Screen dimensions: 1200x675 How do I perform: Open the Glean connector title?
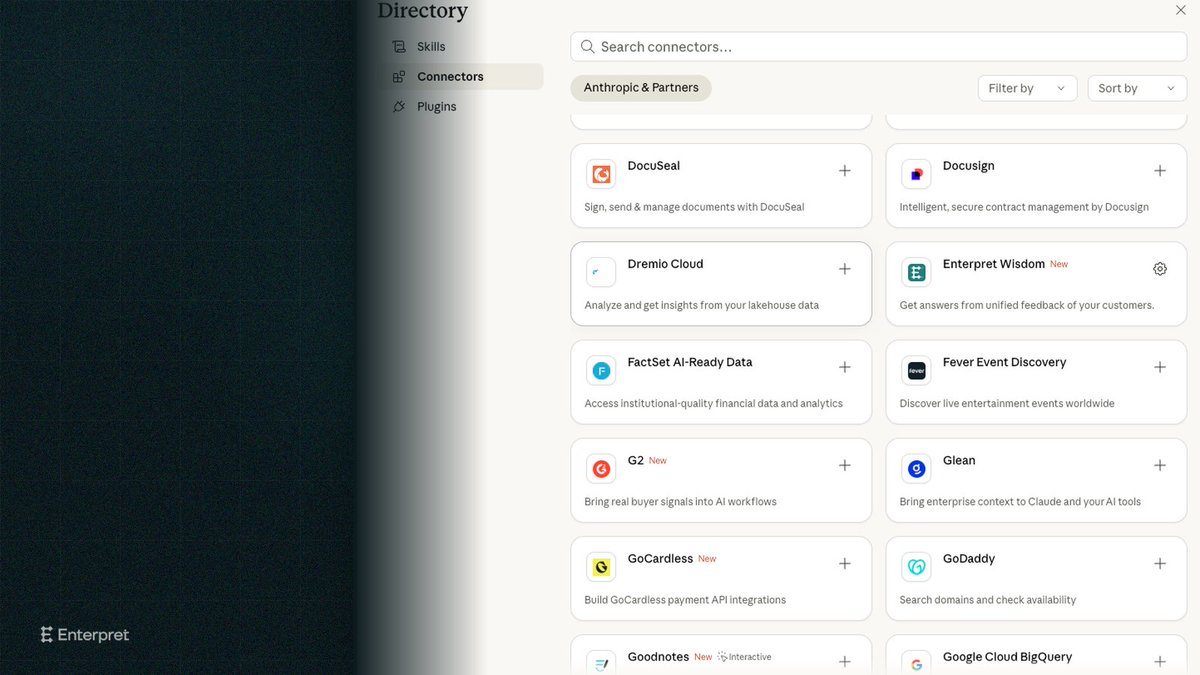pos(959,460)
